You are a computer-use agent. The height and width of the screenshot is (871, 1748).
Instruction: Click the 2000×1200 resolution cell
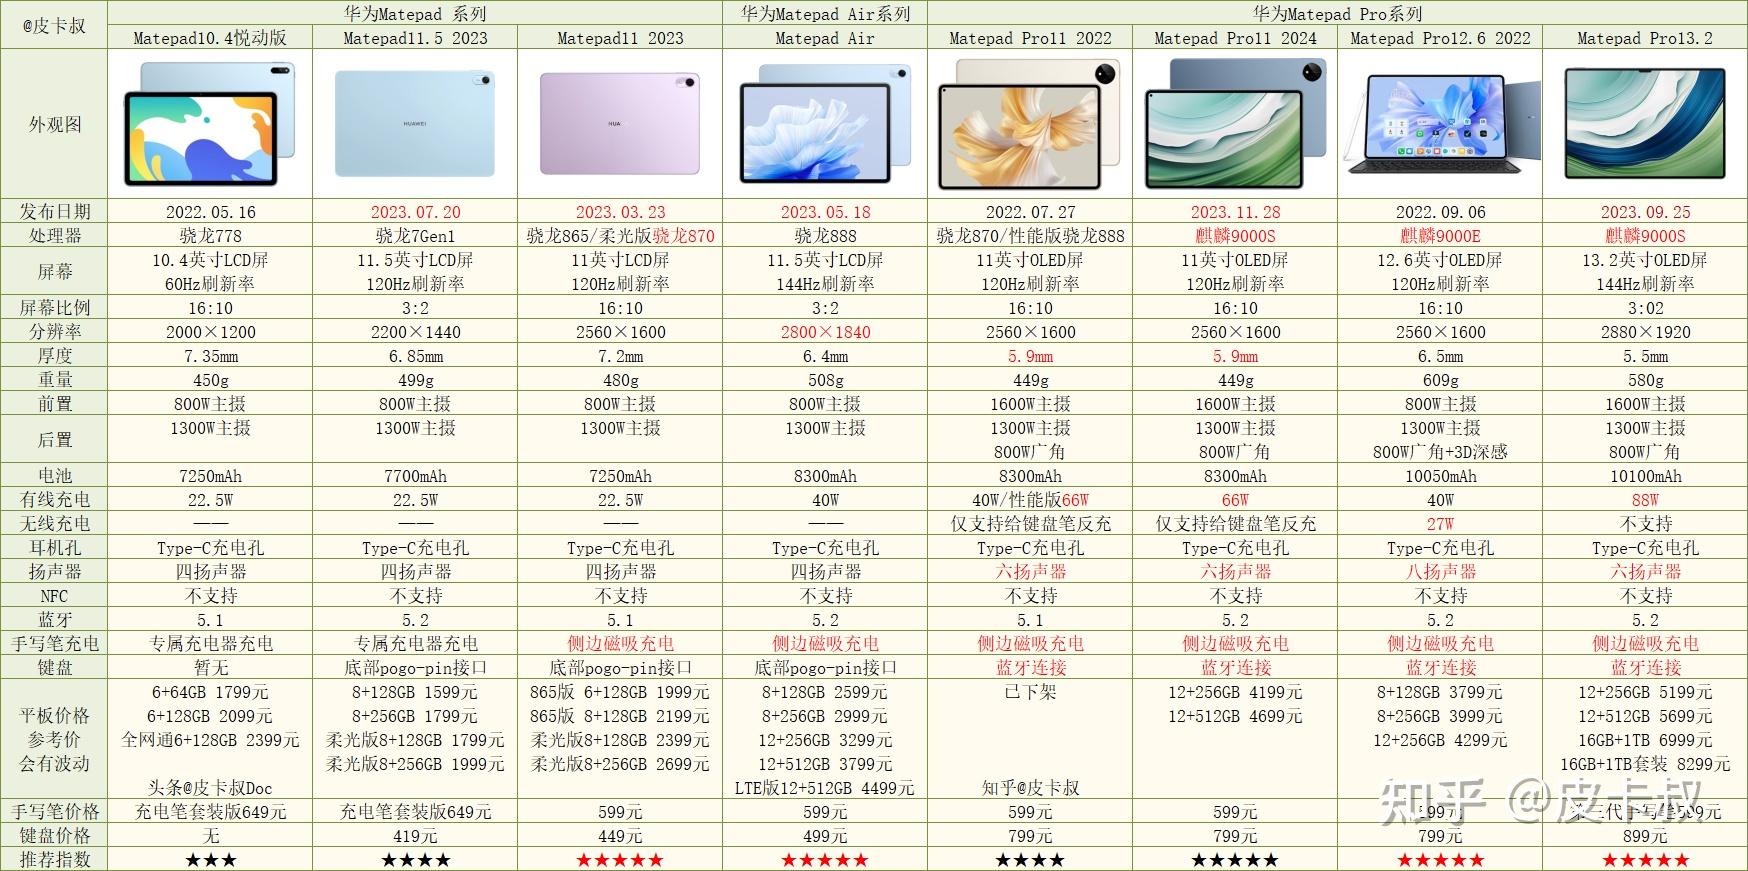[210, 332]
